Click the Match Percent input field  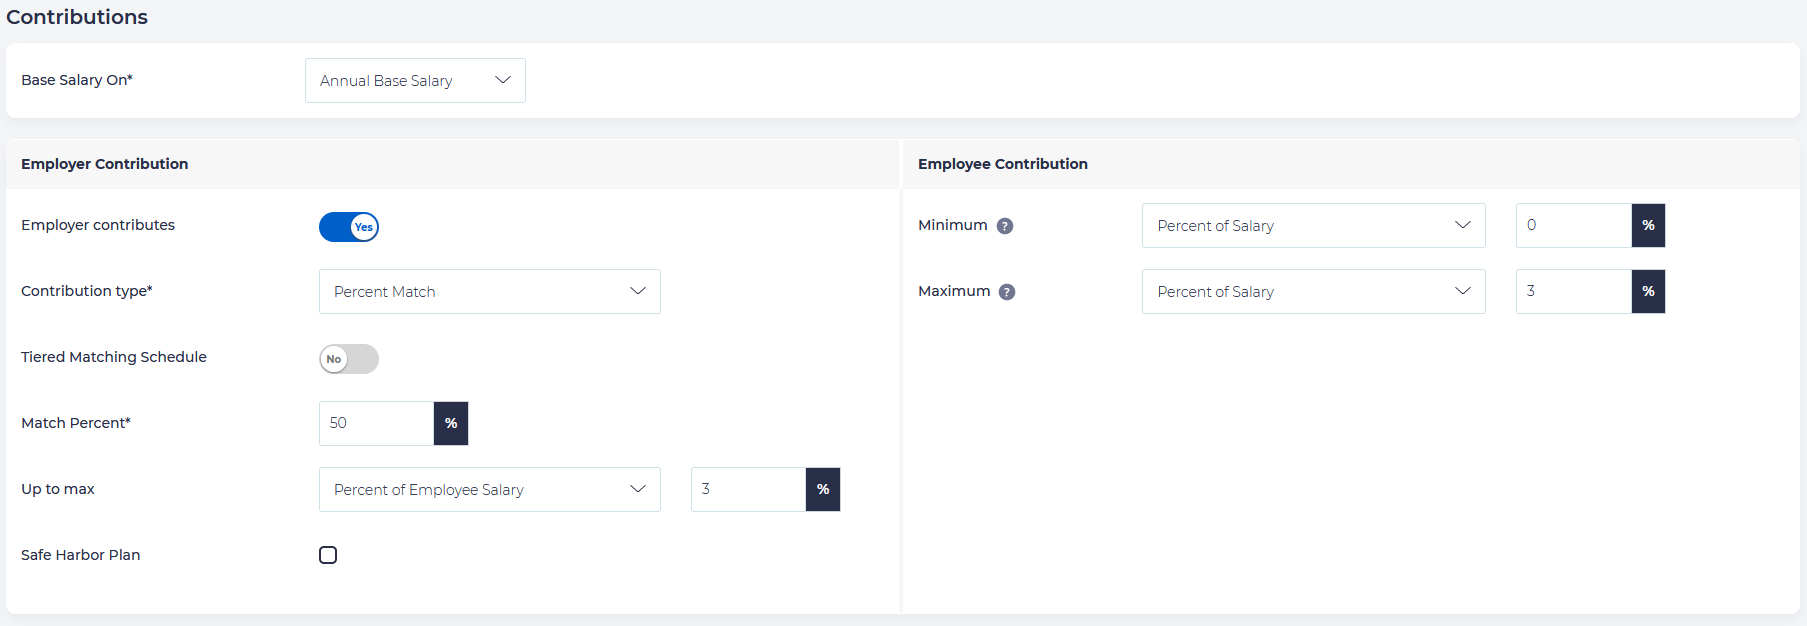click(376, 423)
